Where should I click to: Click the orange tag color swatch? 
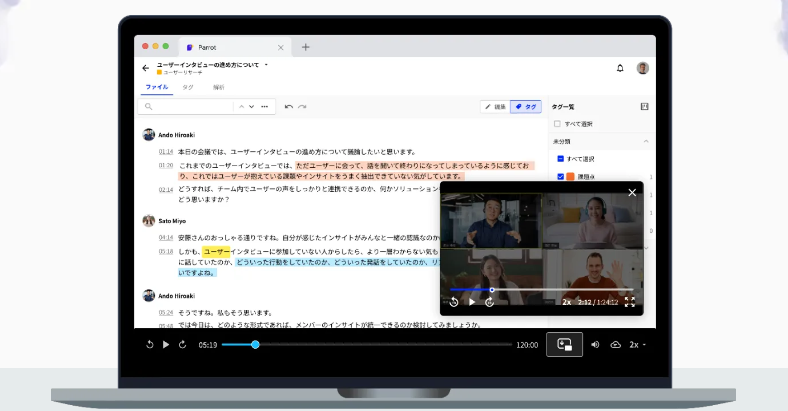point(570,177)
